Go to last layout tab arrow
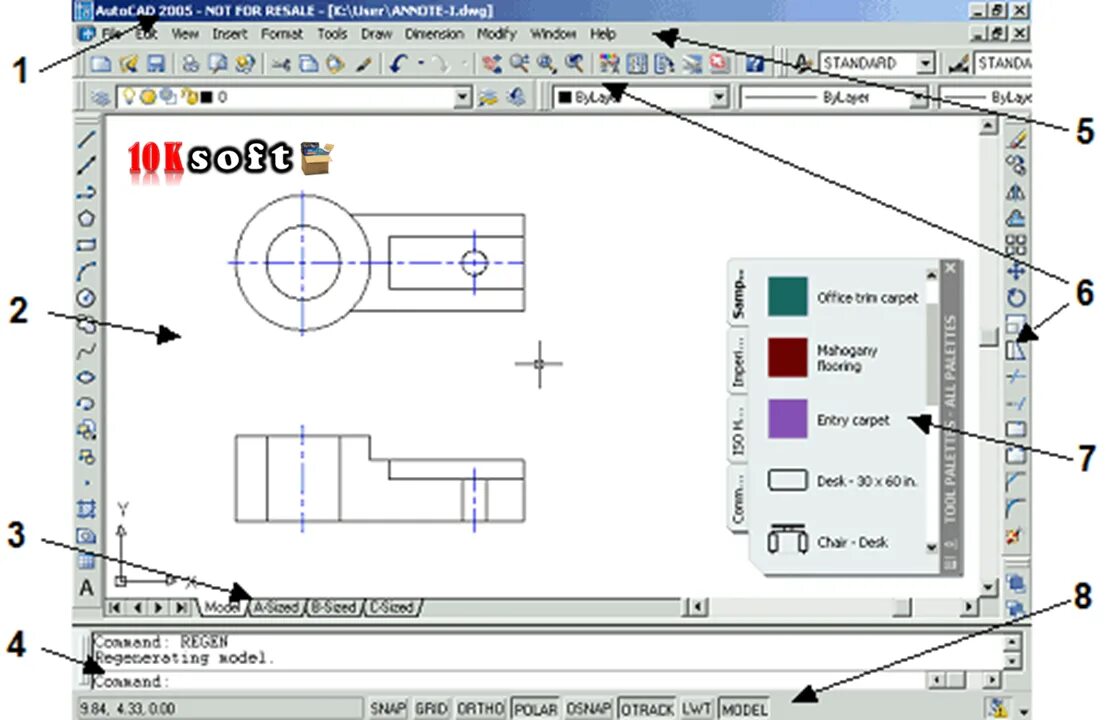The width and height of the screenshot is (1106, 720). point(181,607)
